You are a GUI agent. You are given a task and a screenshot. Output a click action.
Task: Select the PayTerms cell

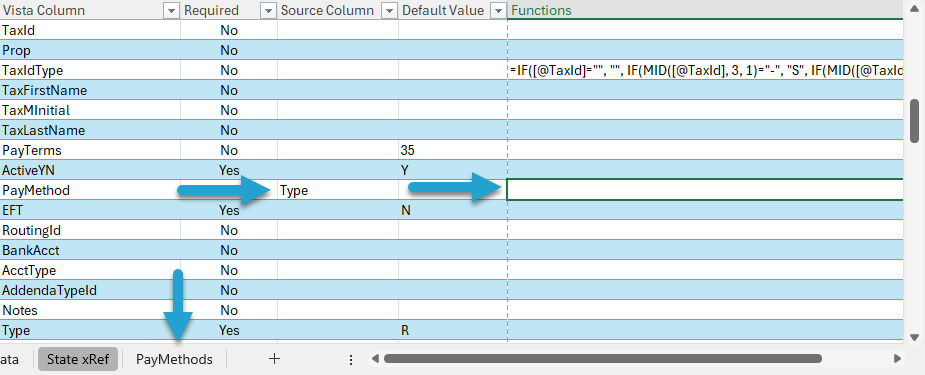[90, 150]
